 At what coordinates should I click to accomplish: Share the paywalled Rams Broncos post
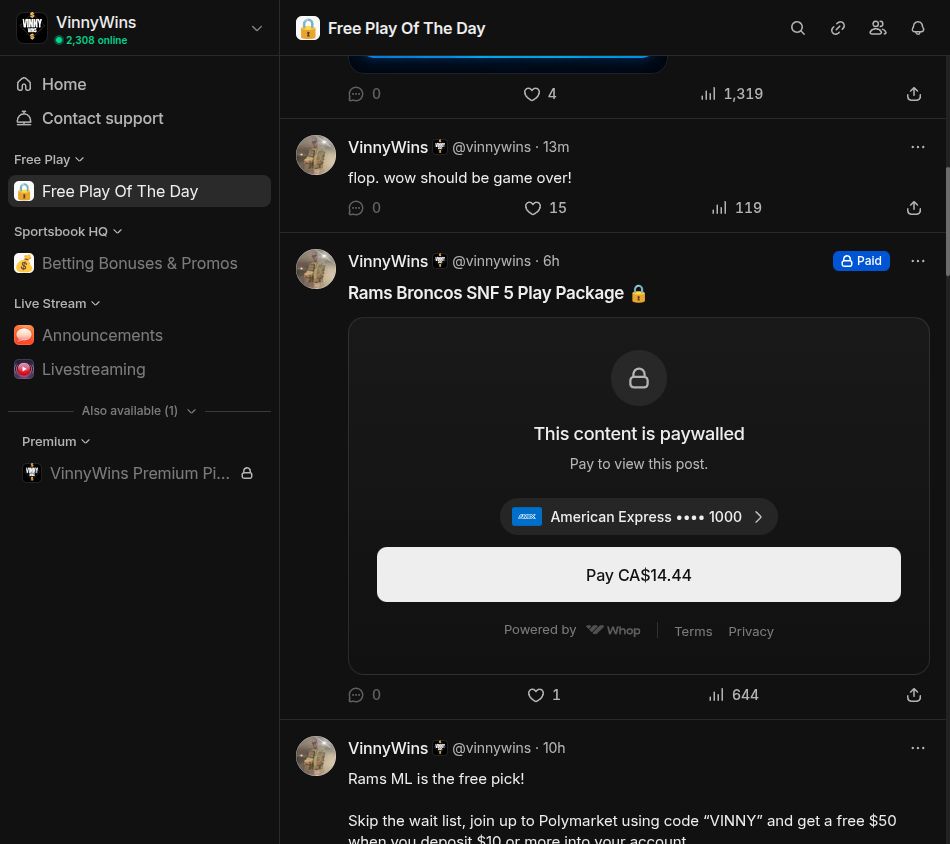[x=914, y=695]
